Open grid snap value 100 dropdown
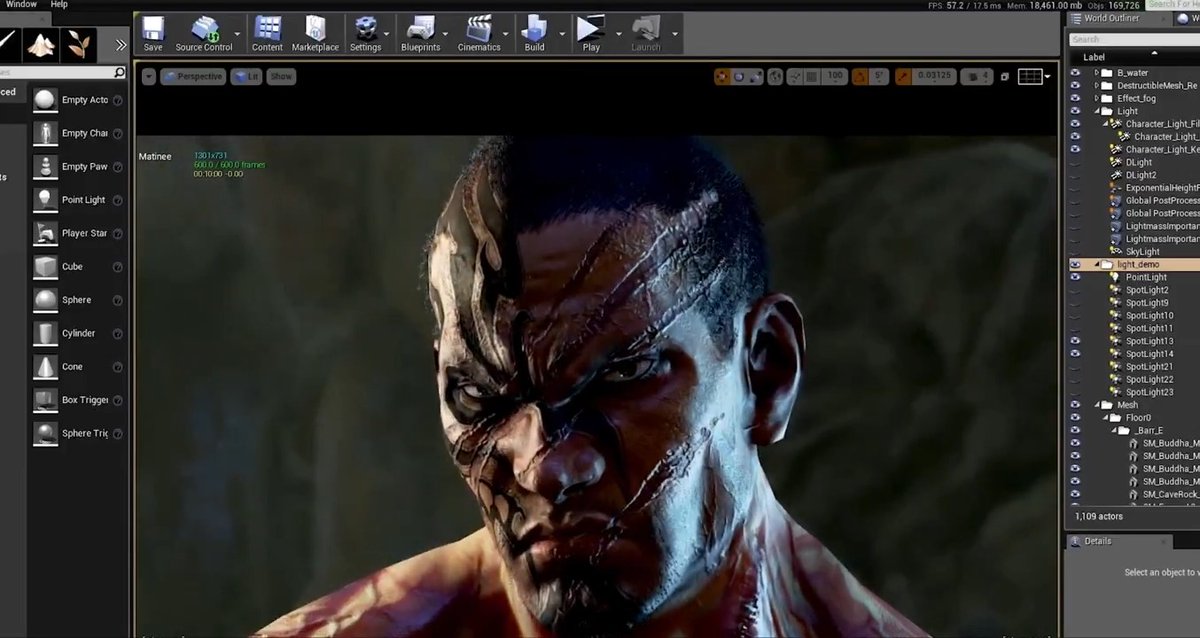Screen dimensions: 1200x638 pos(835,76)
